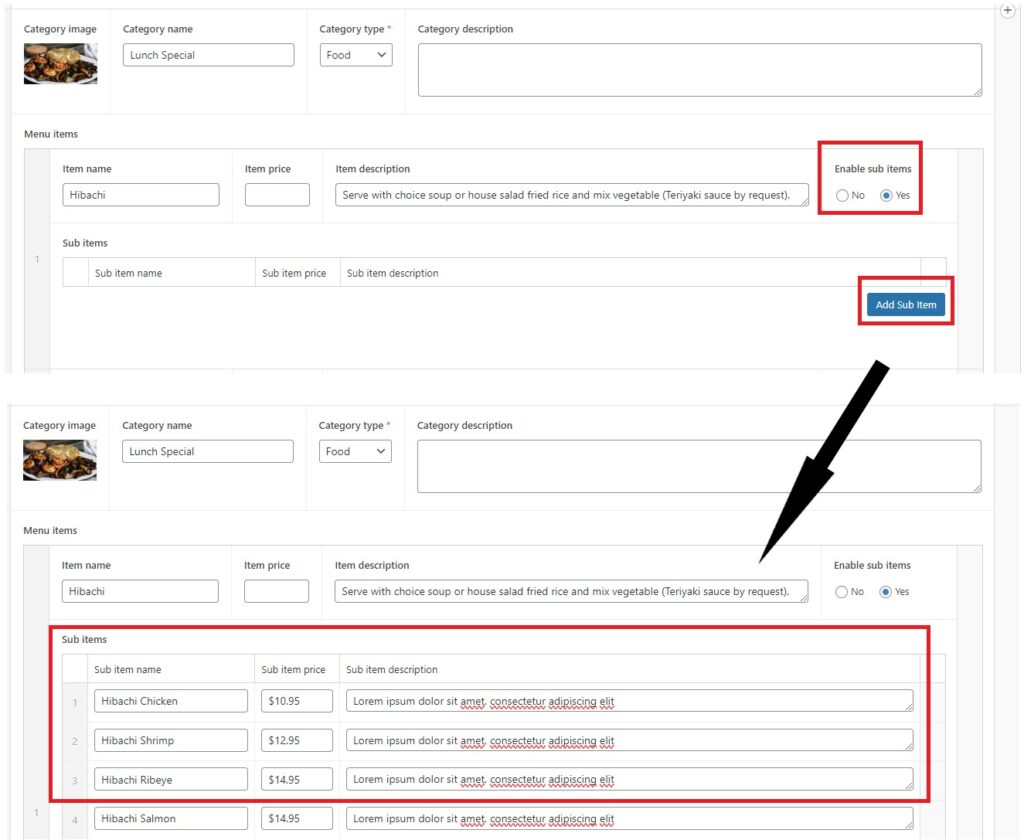1024x840 pixels.
Task: Open Category type dropdown in the lower form
Action: pyautogui.click(x=355, y=452)
